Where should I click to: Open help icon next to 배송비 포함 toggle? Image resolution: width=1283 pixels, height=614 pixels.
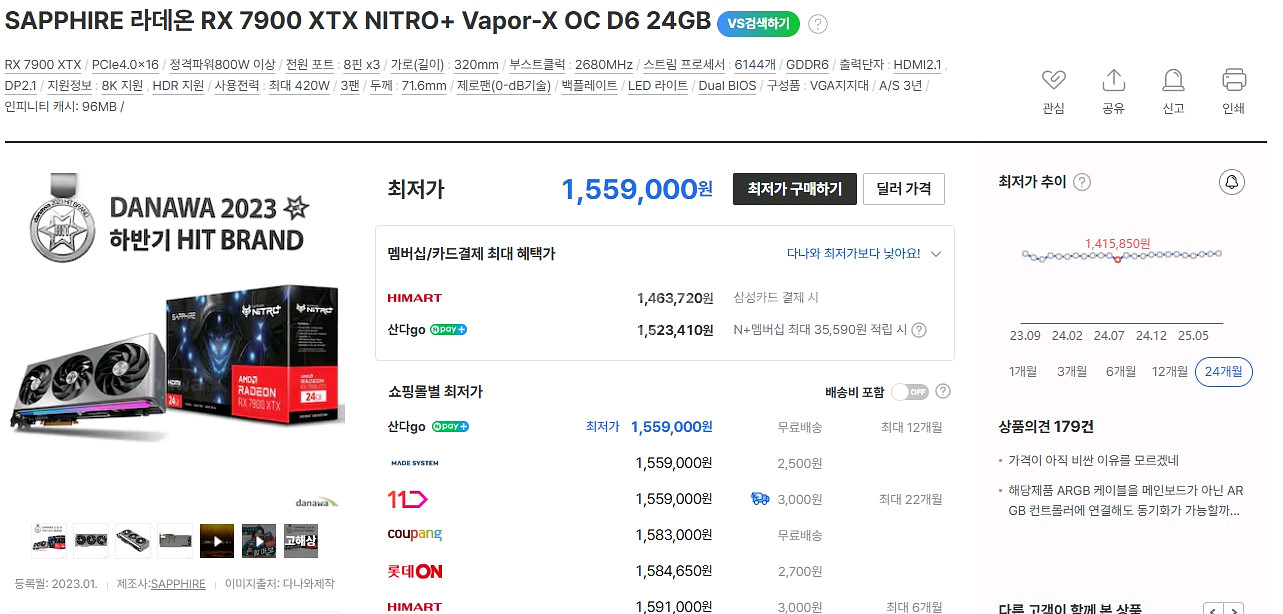(x=942, y=391)
